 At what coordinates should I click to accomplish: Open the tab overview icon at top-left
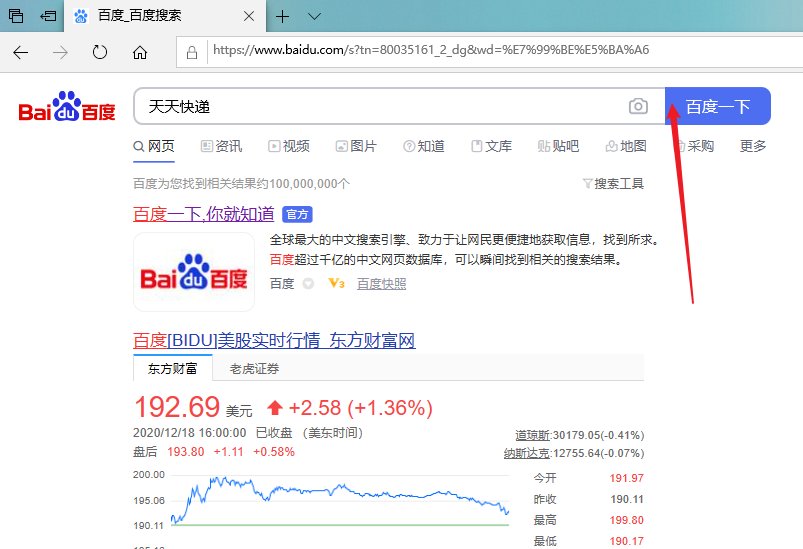point(16,16)
